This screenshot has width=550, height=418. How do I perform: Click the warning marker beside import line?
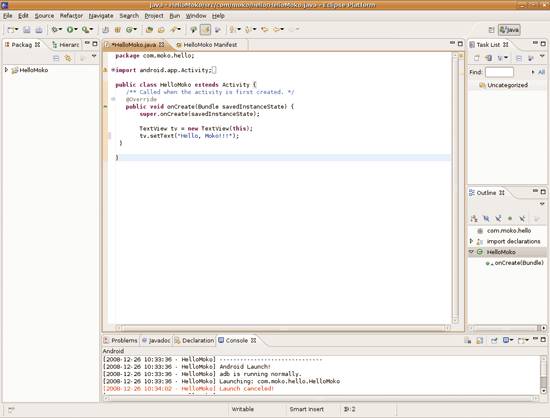click(x=105, y=70)
